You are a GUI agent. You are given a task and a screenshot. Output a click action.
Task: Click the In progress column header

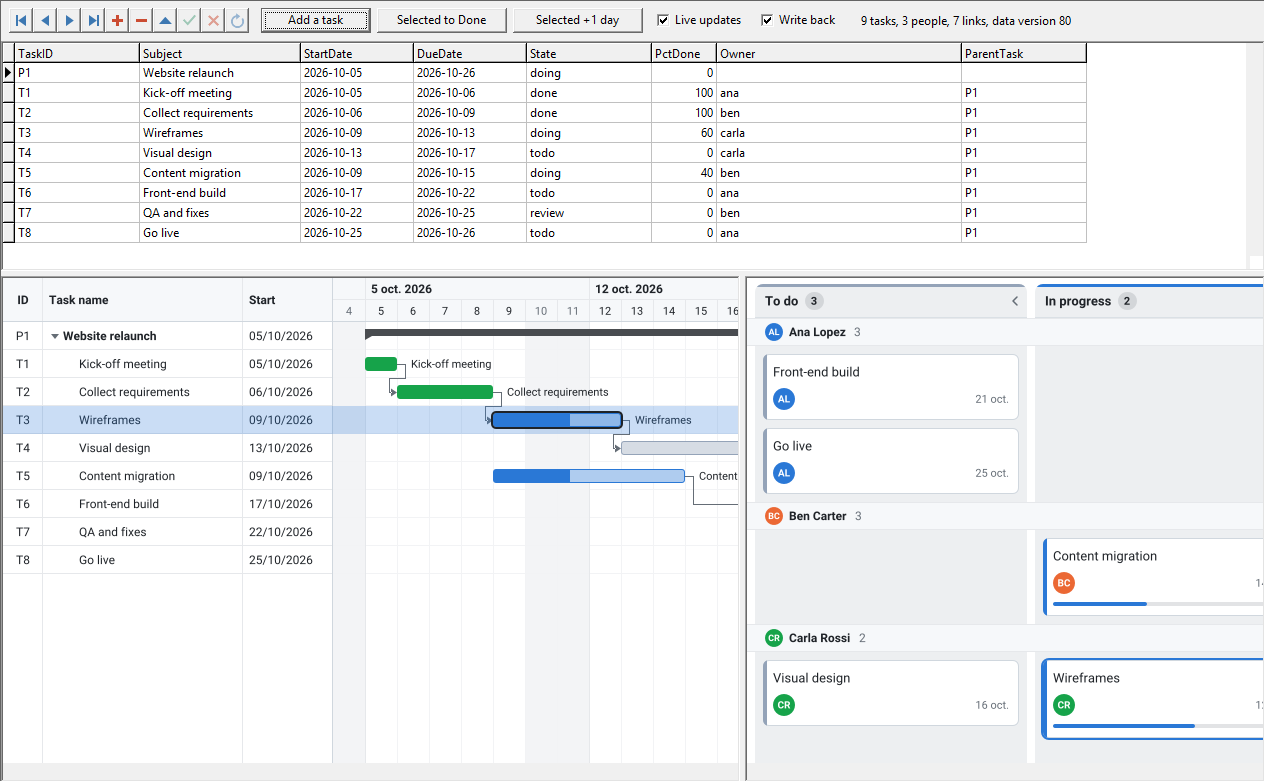point(1150,301)
